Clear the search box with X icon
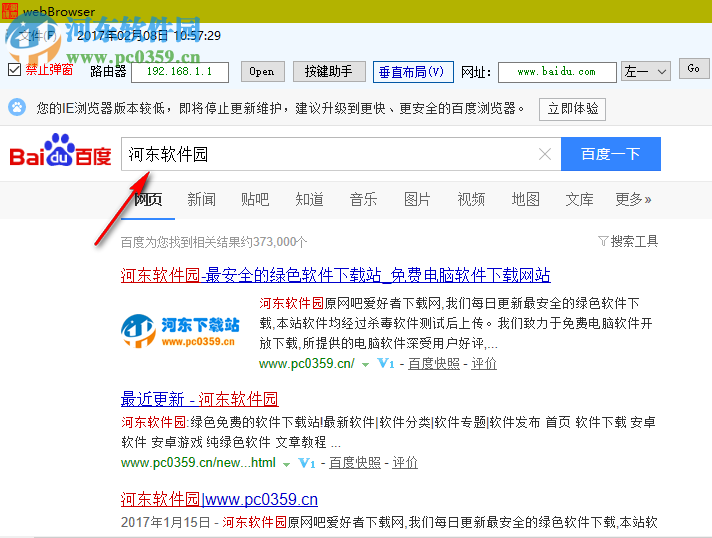The image size is (712, 538). [x=544, y=154]
